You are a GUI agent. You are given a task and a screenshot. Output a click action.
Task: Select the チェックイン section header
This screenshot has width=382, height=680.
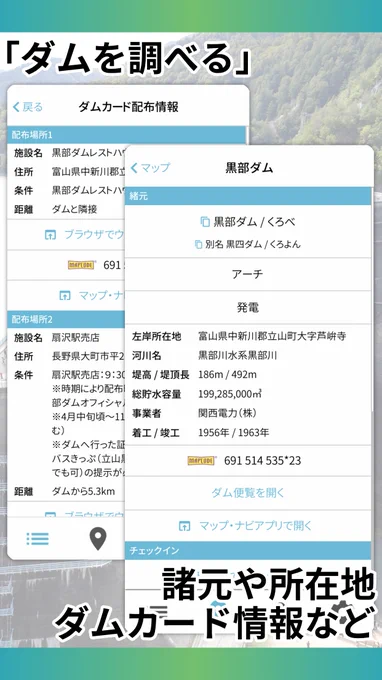(248, 551)
